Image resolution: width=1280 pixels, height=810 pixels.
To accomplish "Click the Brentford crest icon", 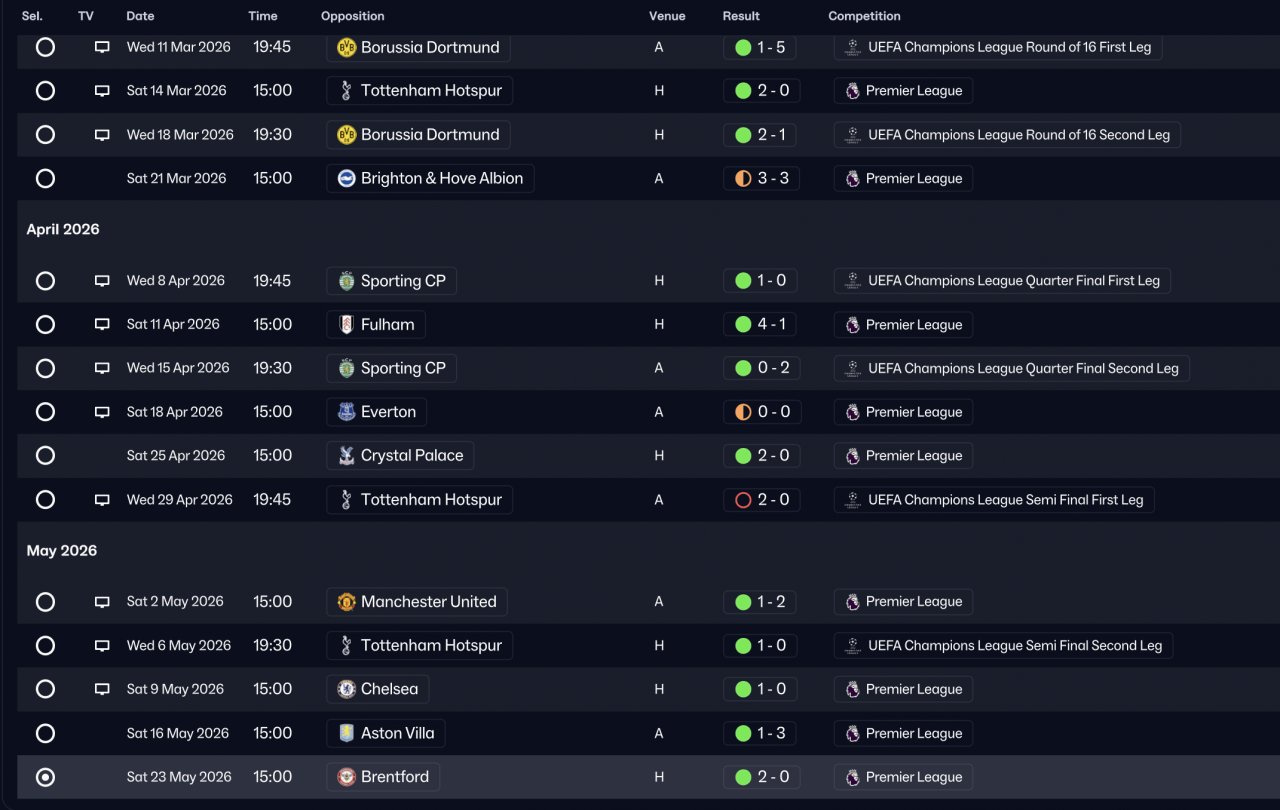I will pyautogui.click(x=346, y=777).
